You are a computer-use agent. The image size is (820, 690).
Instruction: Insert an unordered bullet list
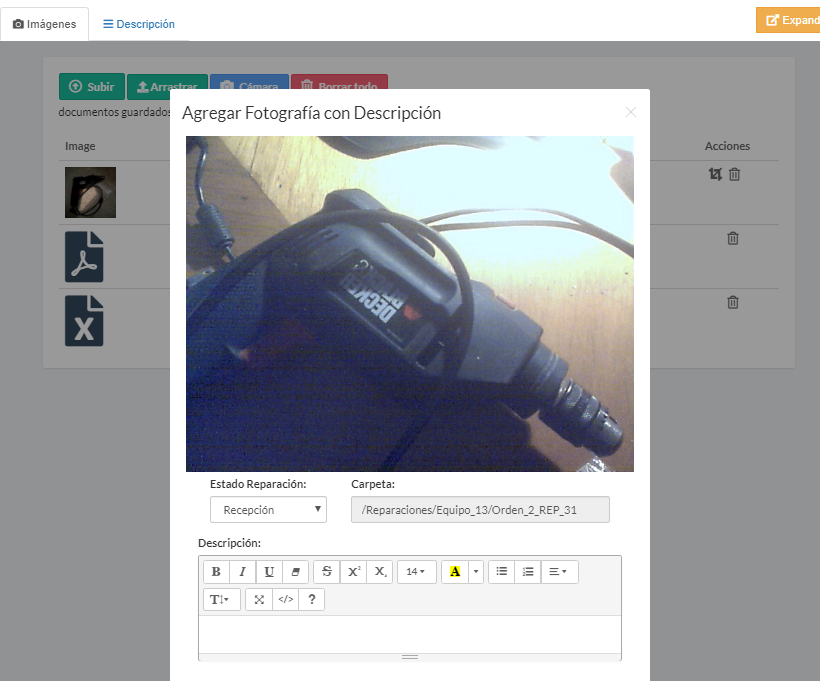(x=501, y=572)
